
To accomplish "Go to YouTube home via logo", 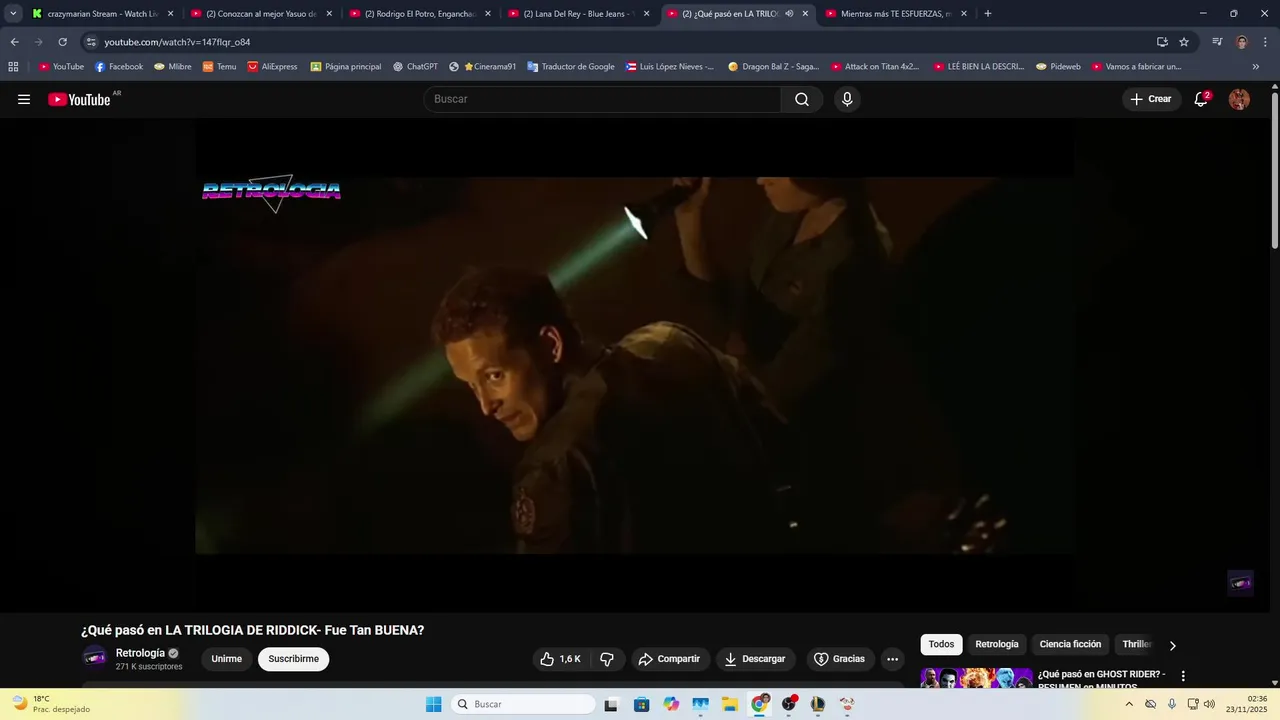I will tap(79, 99).
